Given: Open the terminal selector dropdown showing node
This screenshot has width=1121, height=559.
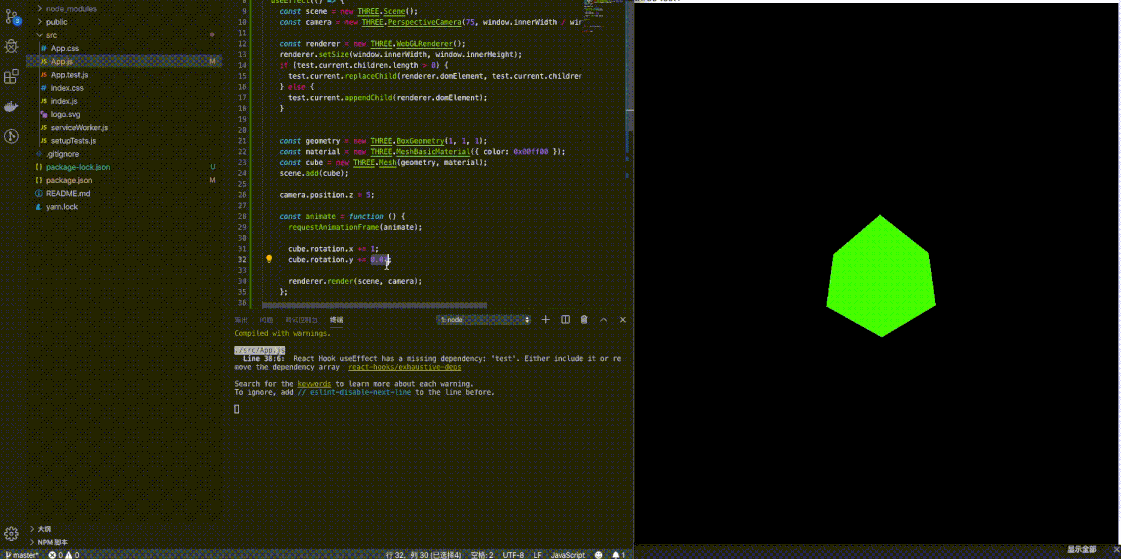Looking at the screenshot, I should pos(485,320).
